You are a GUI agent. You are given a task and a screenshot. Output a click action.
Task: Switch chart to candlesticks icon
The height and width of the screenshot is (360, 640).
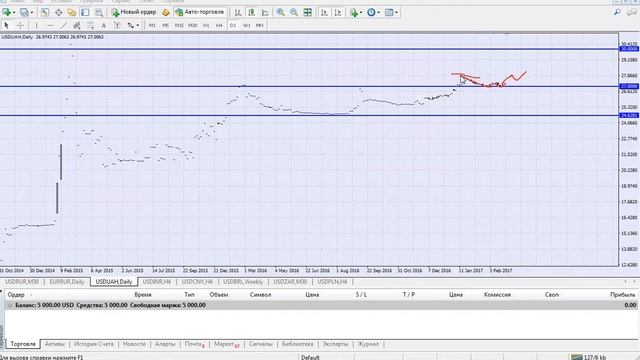pos(251,13)
